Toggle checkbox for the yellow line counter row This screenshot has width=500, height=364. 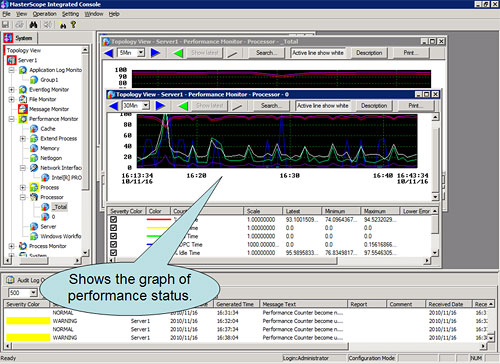(113, 228)
